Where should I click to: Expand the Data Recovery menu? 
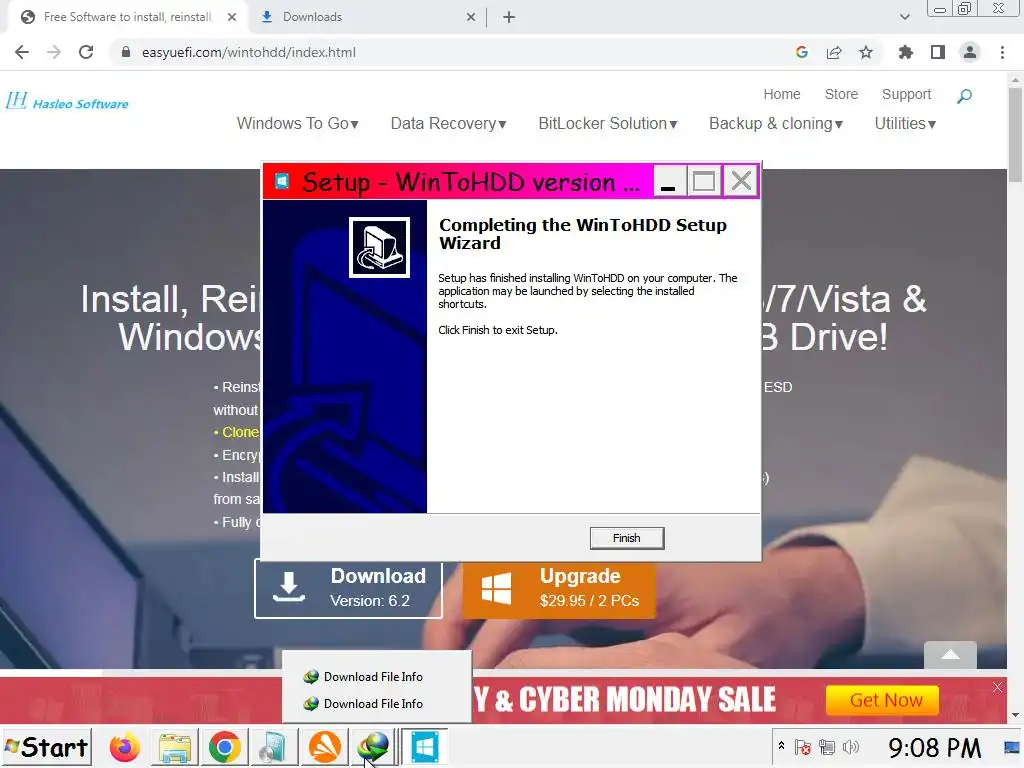pos(449,123)
